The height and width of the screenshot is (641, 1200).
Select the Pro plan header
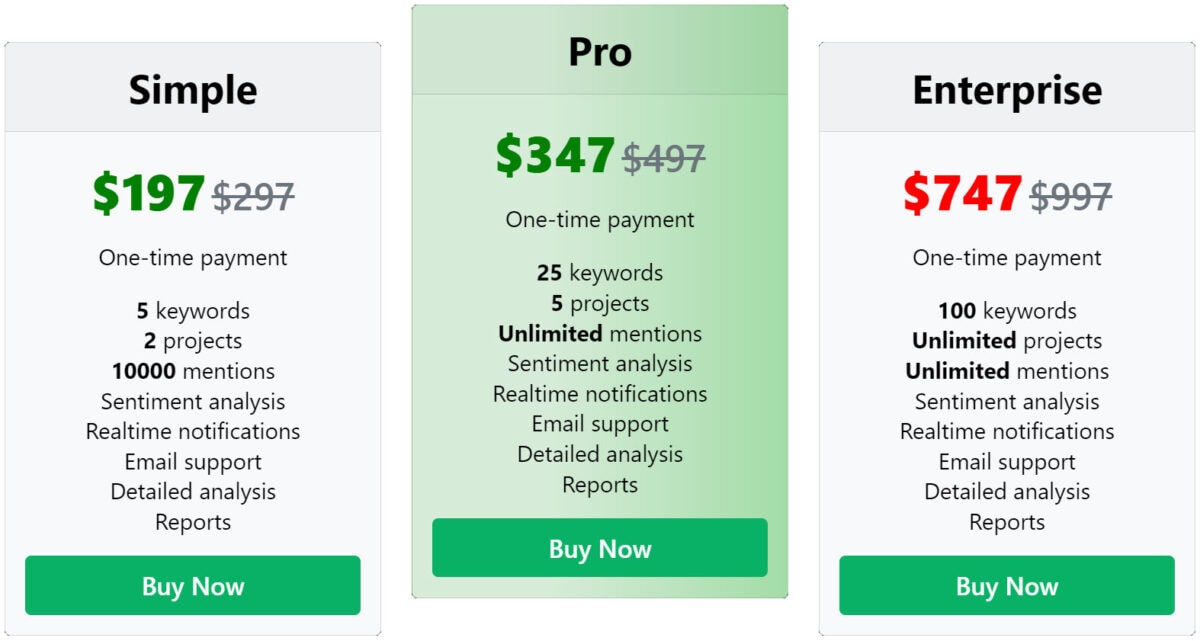600,51
